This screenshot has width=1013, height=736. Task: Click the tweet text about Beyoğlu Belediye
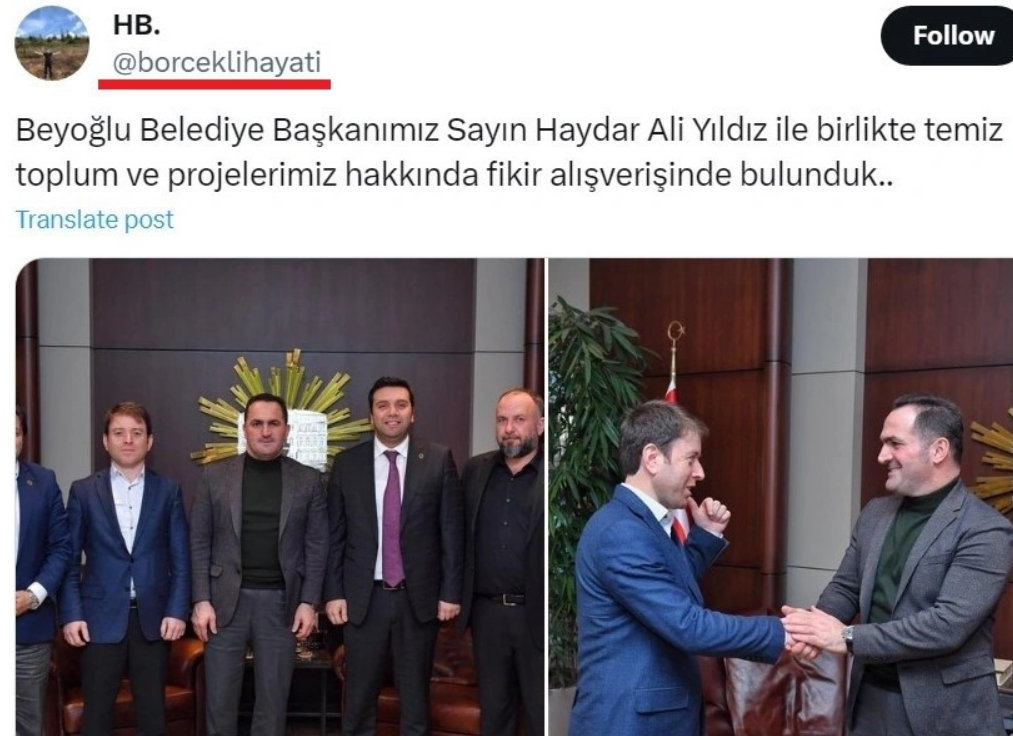coord(509,152)
